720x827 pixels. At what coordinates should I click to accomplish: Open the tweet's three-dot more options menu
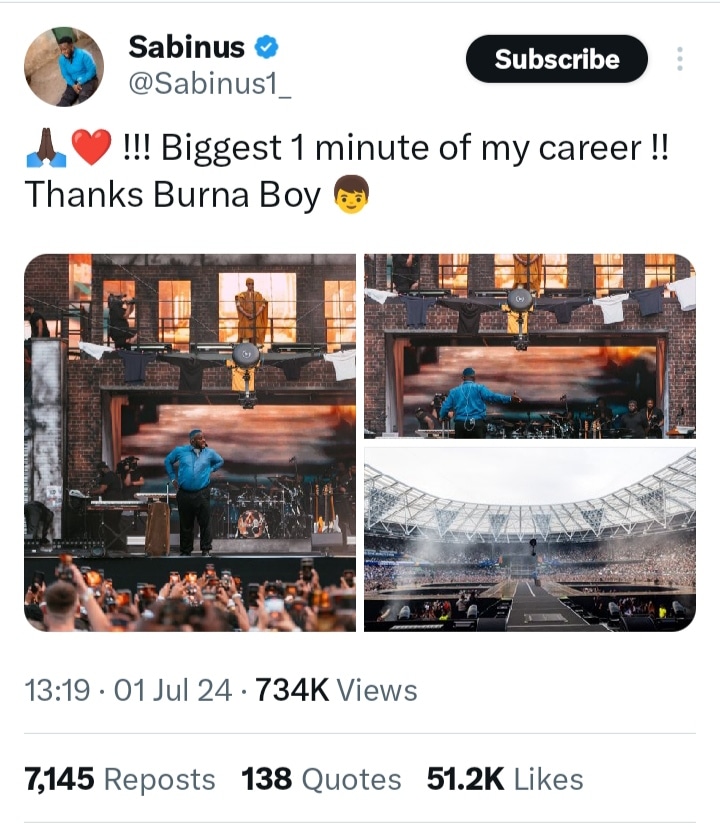click(x=680, y=59)
